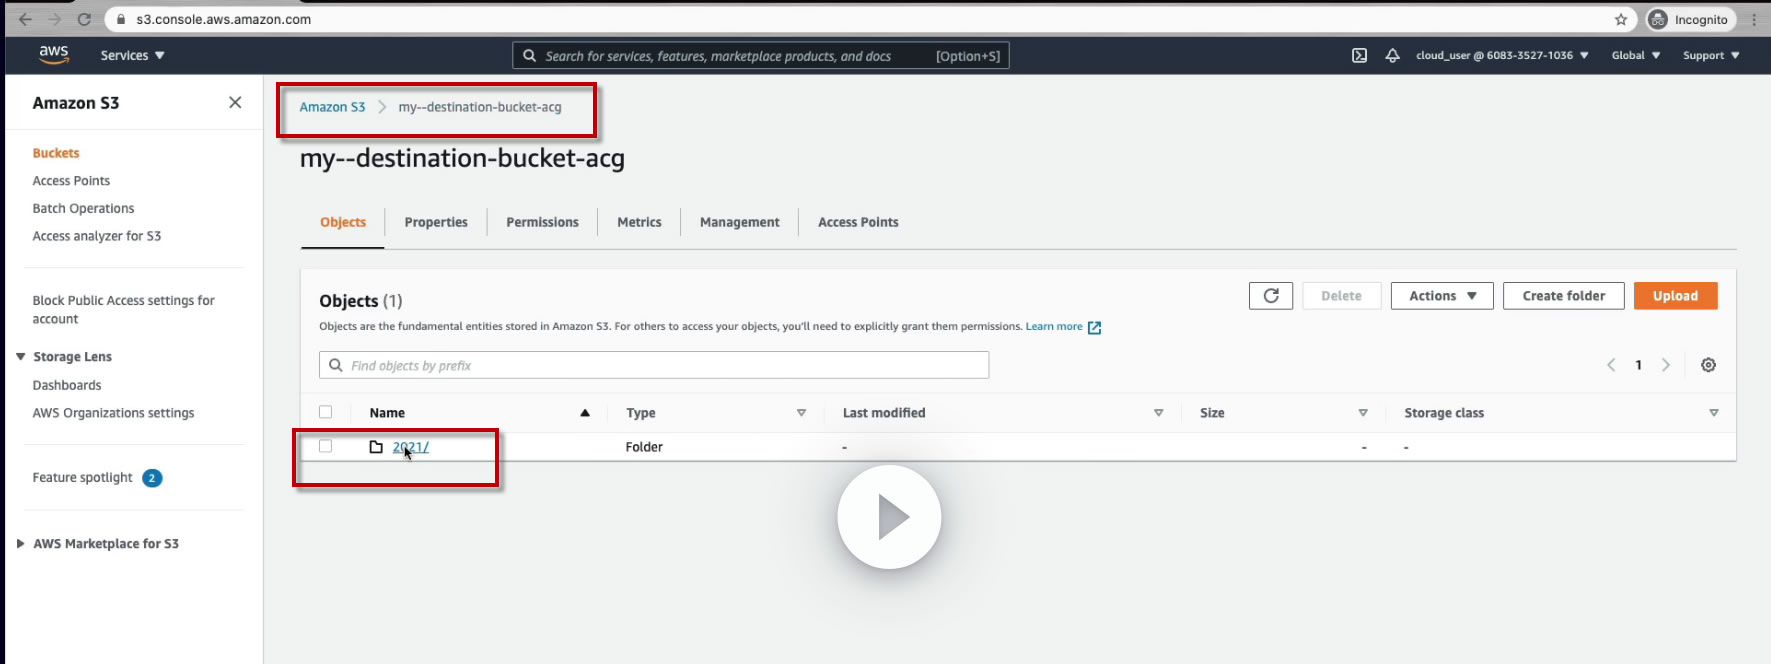The image size is (1771, 664).
Task: Click my--destination-bucket-acg breadcrumb text
Action: coord(480,107)
